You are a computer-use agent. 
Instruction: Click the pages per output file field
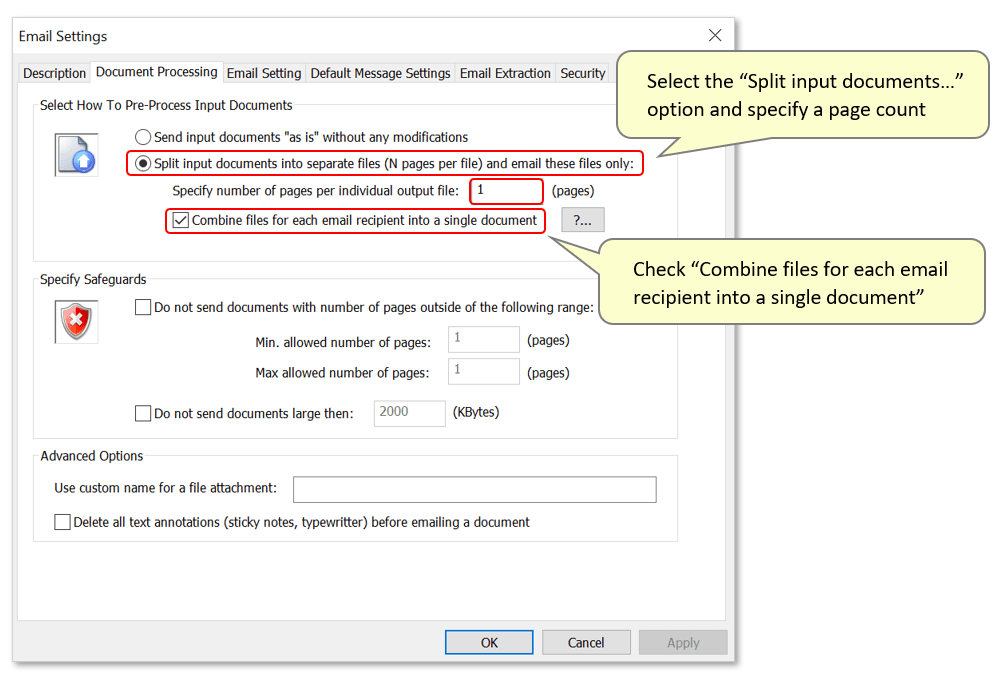[506, 190]
